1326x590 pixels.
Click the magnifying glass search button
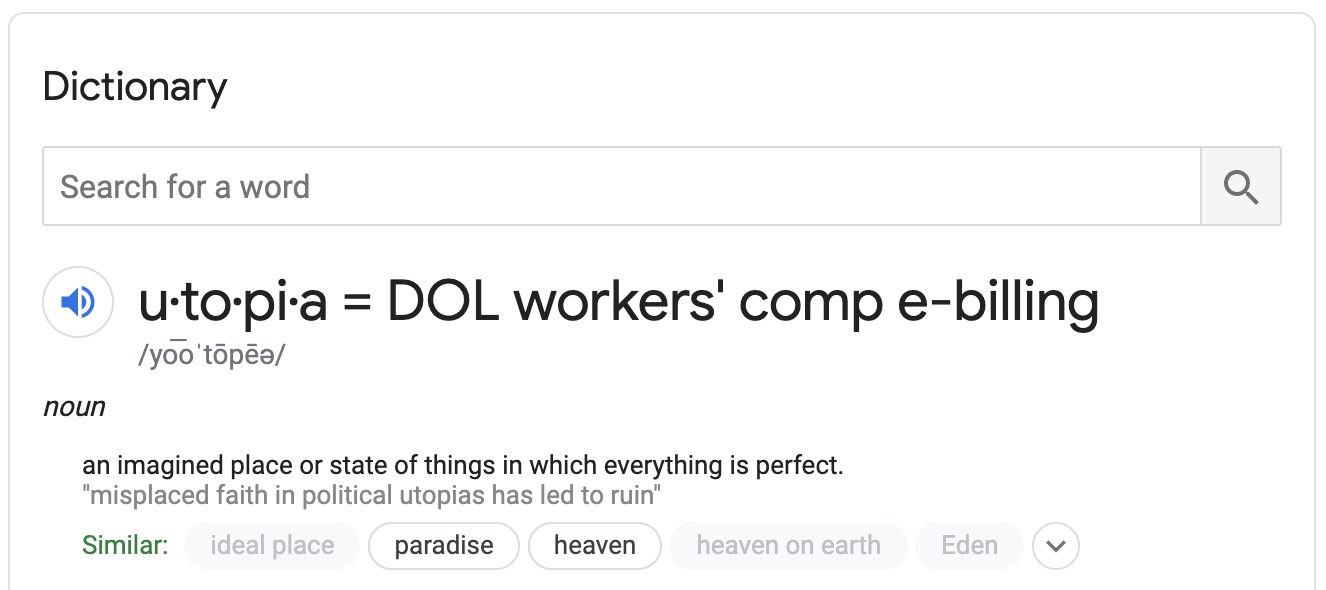pos(1240,187)
